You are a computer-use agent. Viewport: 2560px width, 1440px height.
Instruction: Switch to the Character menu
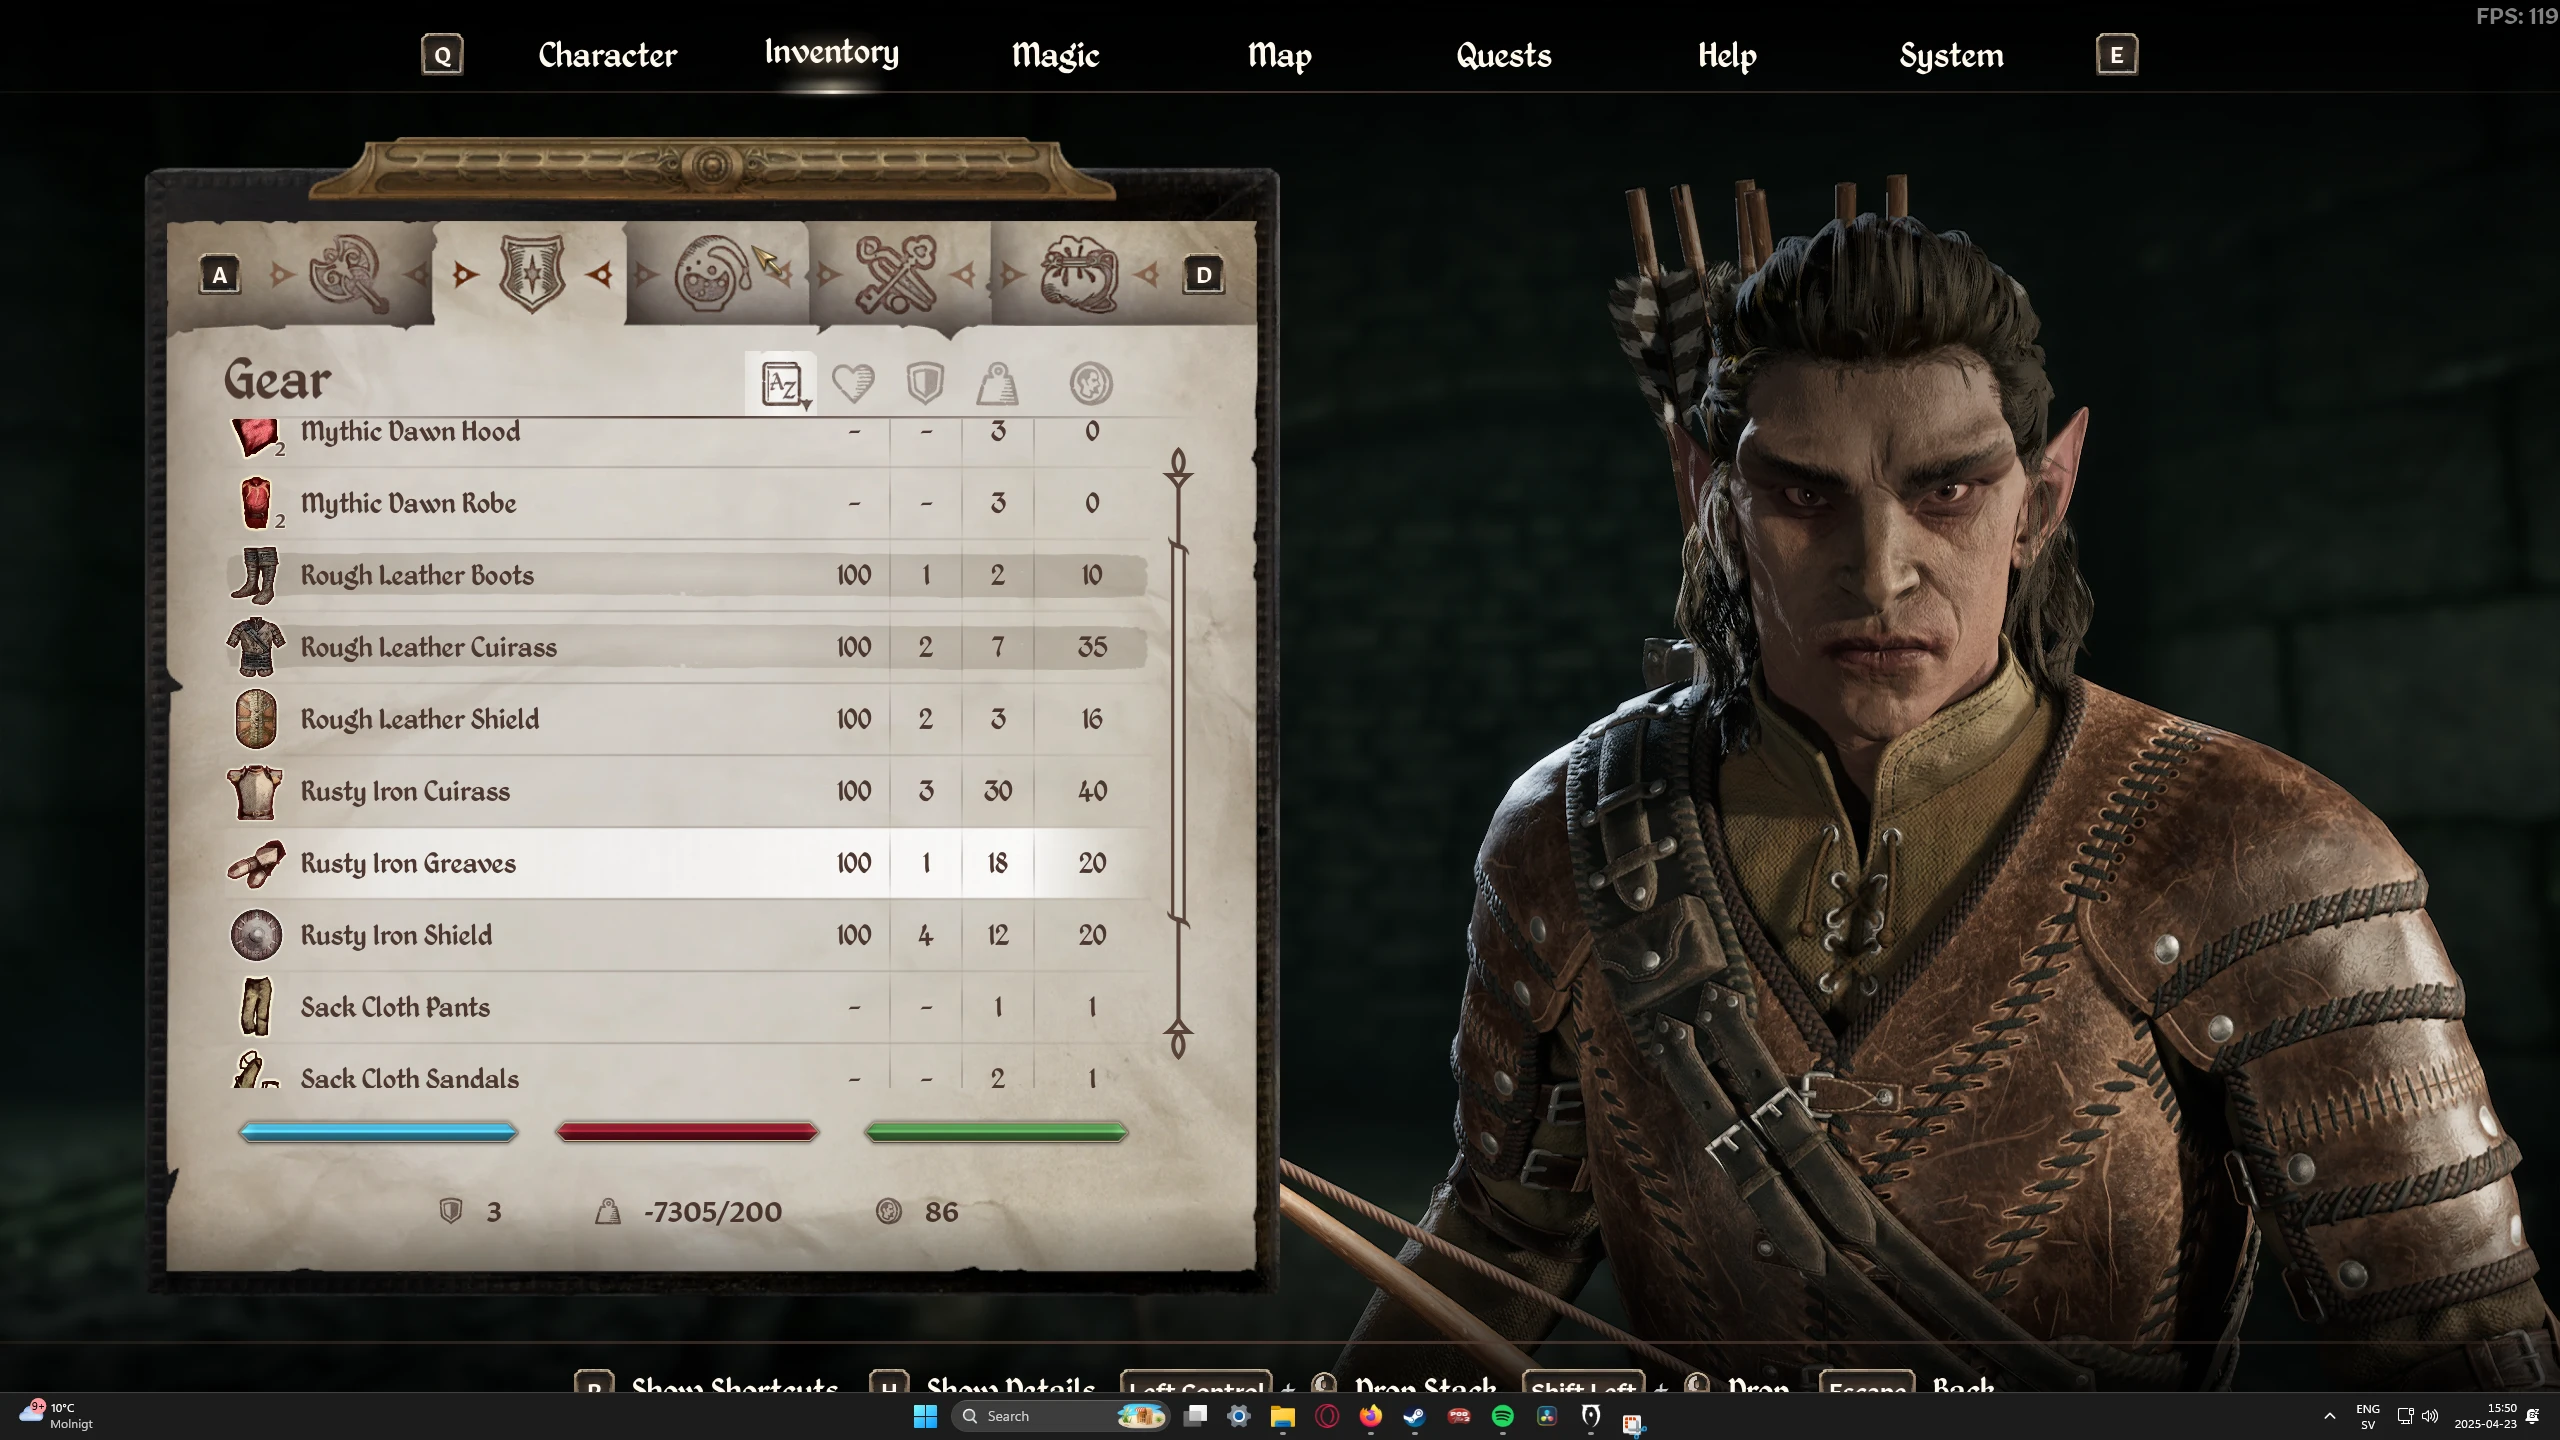(x=607, y=55)
